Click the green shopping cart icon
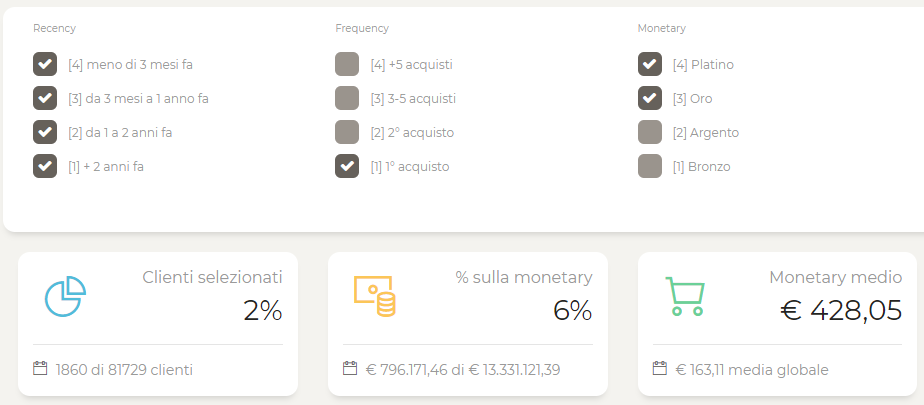924x405 pixels. coord(685,296)
